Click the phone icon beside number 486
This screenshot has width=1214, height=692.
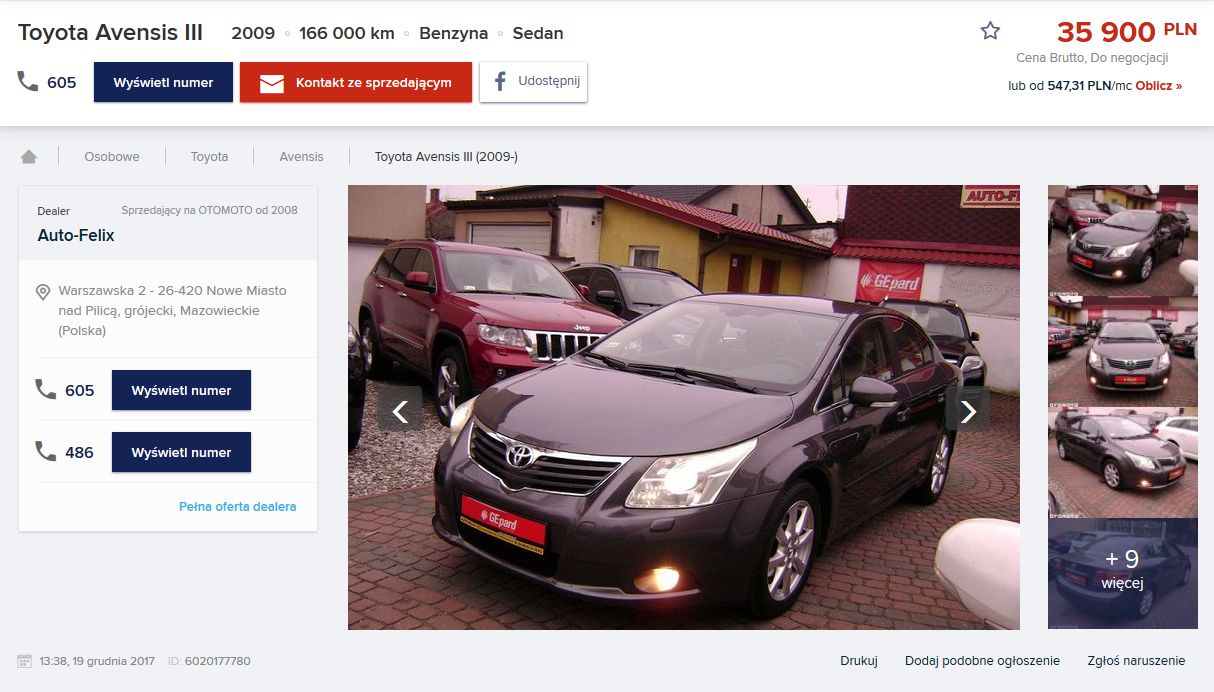coord(46,452)
